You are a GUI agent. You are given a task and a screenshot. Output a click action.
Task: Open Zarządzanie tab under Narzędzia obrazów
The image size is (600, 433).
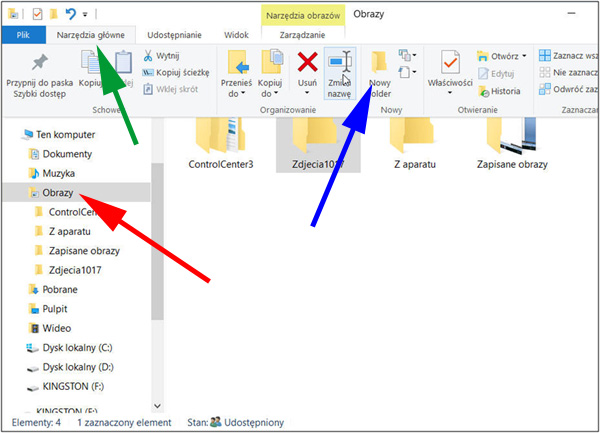302,35
